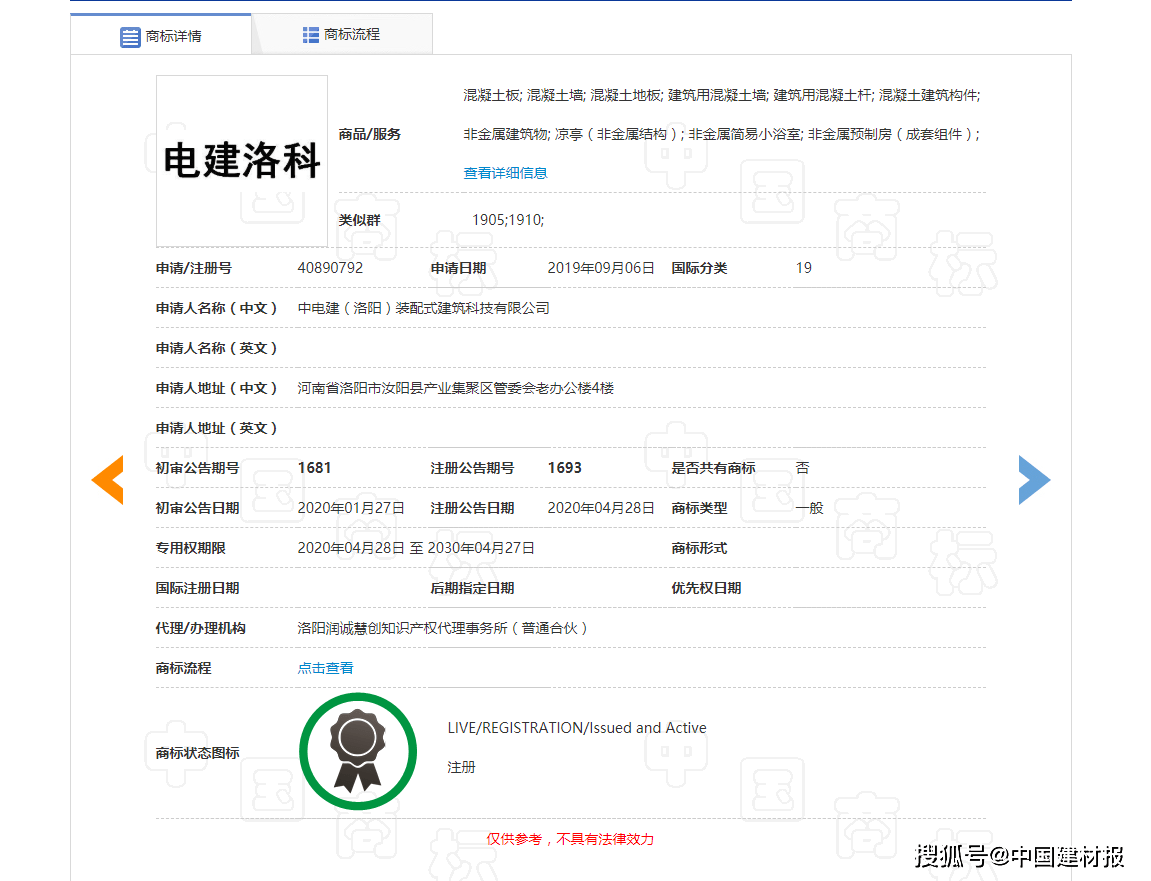Click the registration announcement issue number 1693

(564, 468)
